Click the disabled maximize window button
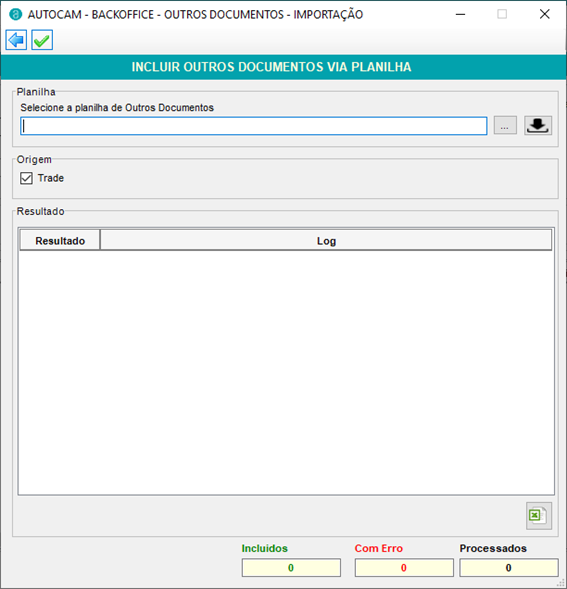The image size is (567, 589). (502, 14)
